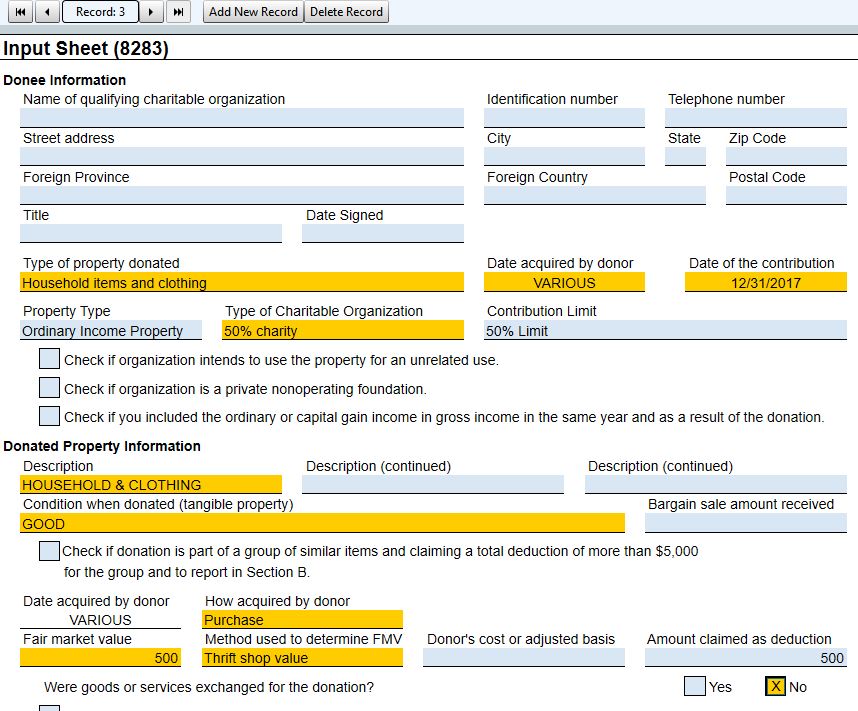The height and width of the screenshot is (711, 858).
Task: Click Date acquired by donor VARIOUS field under Donee Information
Action: [564, 282]
